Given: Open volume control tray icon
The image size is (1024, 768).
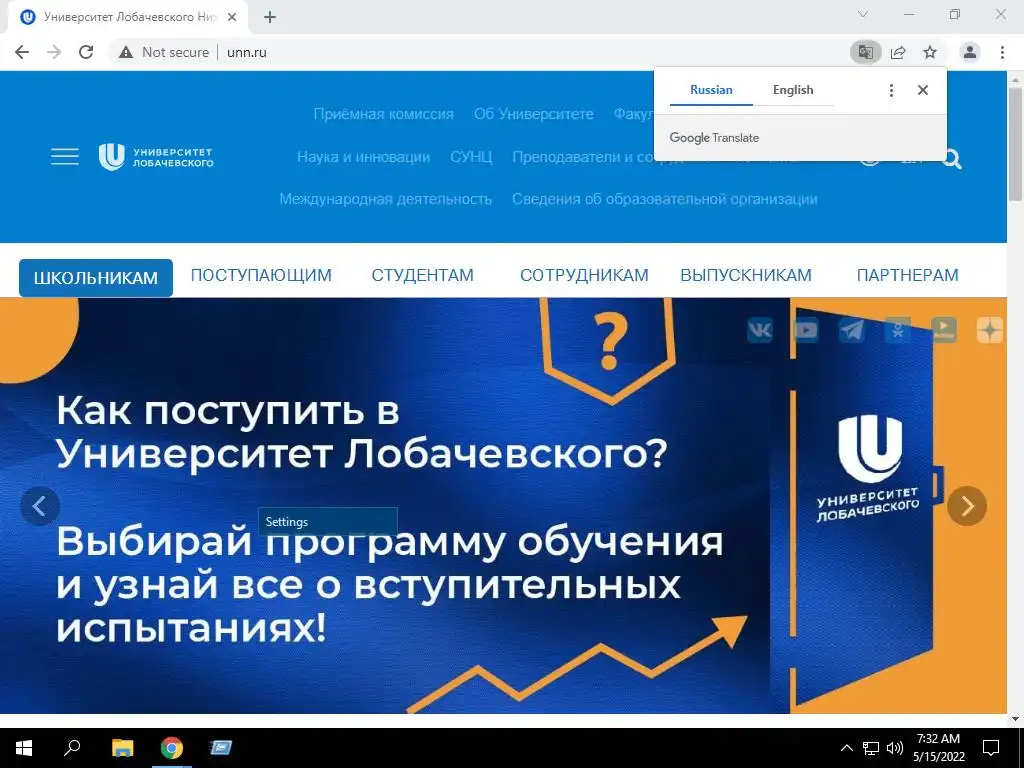Looking at the screenshot, I should [895, 748].
